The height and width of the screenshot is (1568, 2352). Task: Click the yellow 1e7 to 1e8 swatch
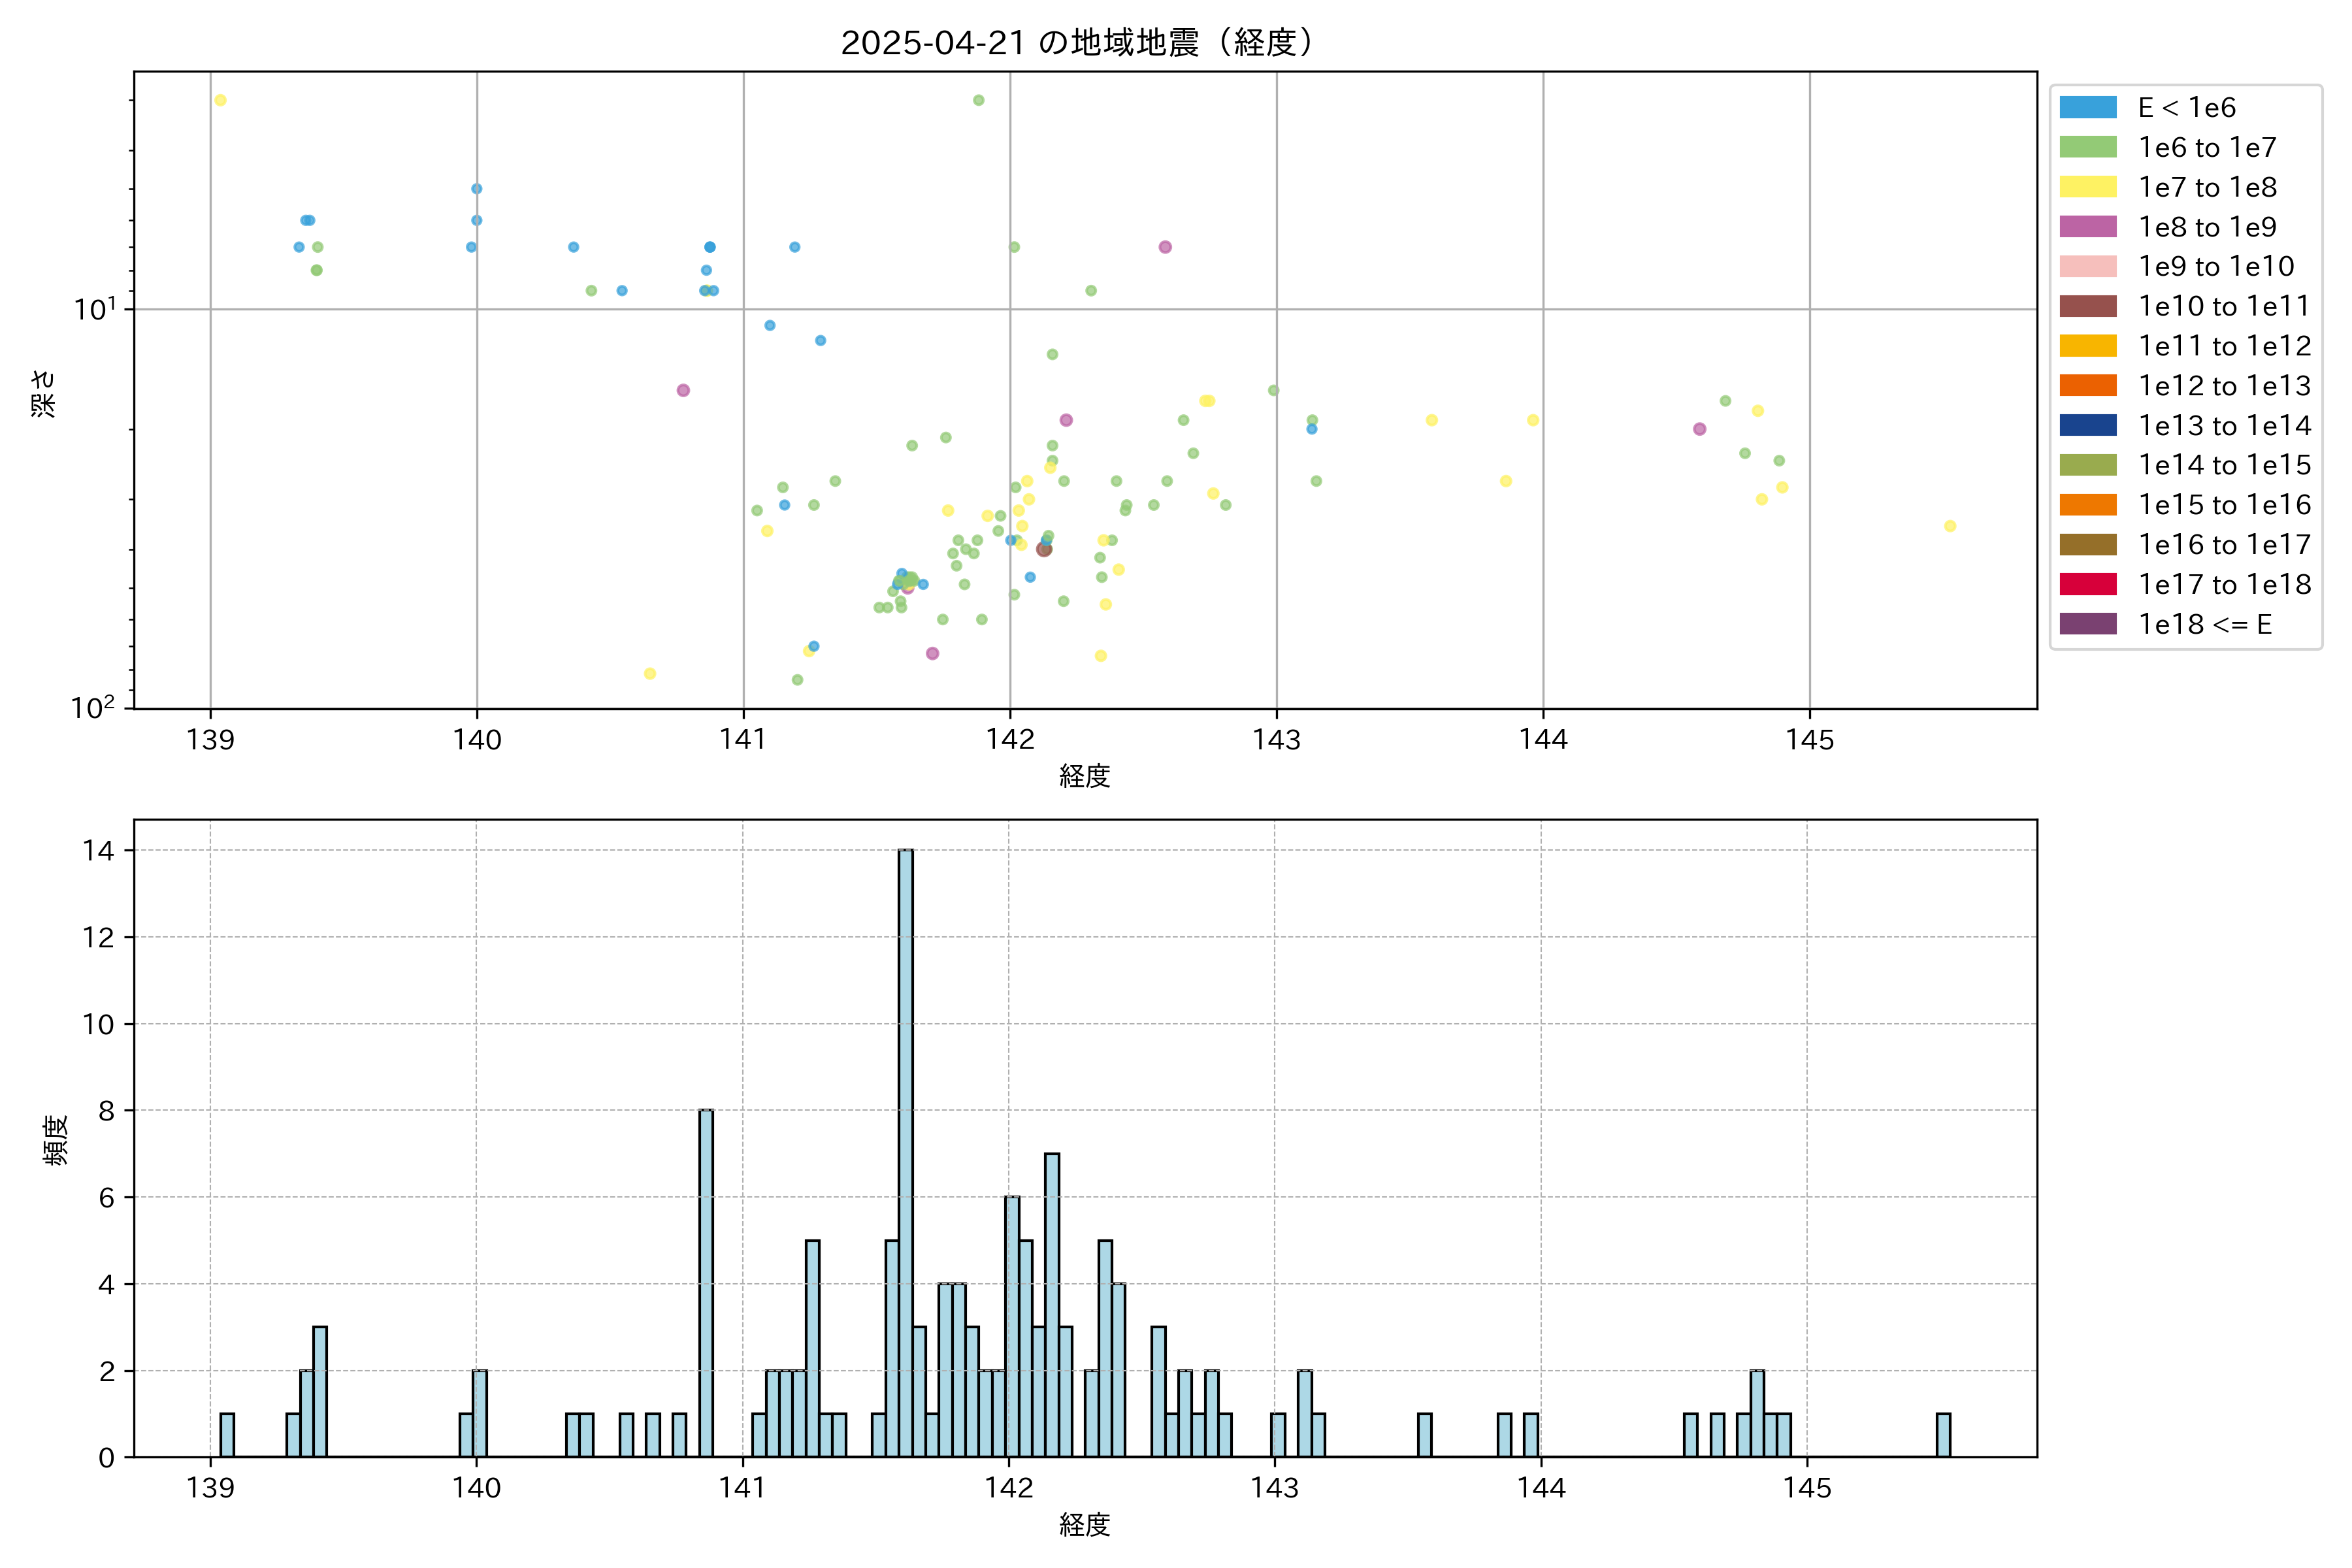(2087, 188)
